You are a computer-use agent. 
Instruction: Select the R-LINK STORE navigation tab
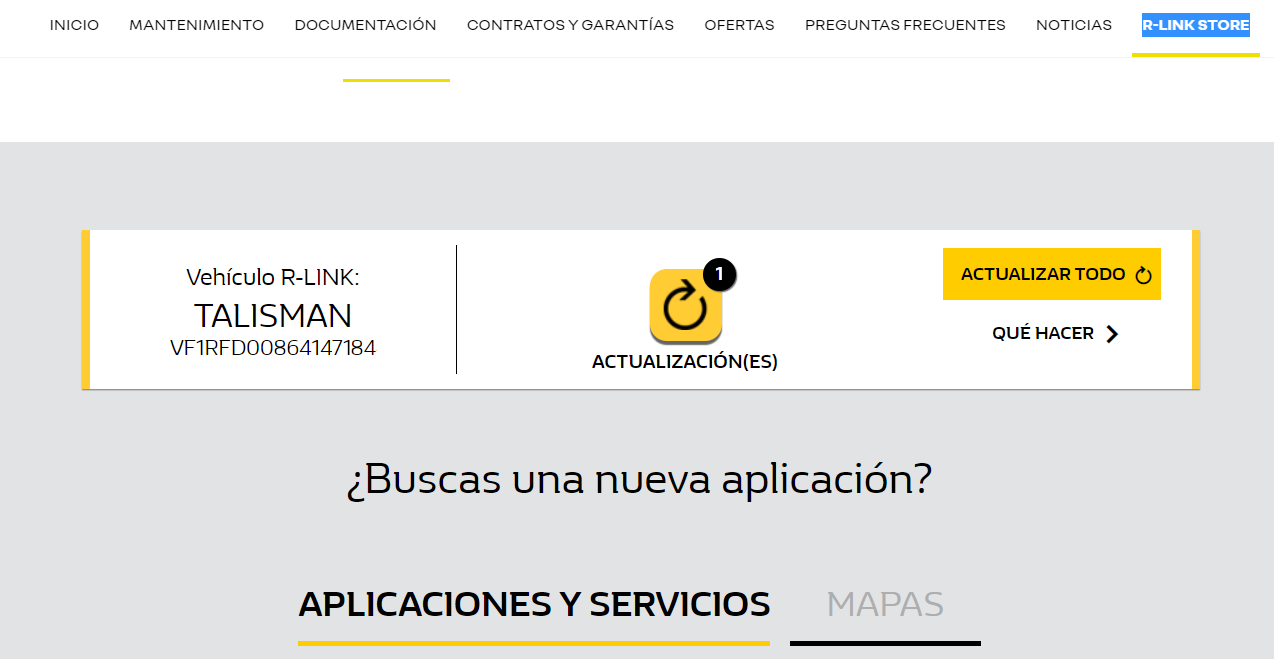point(1196,25)
